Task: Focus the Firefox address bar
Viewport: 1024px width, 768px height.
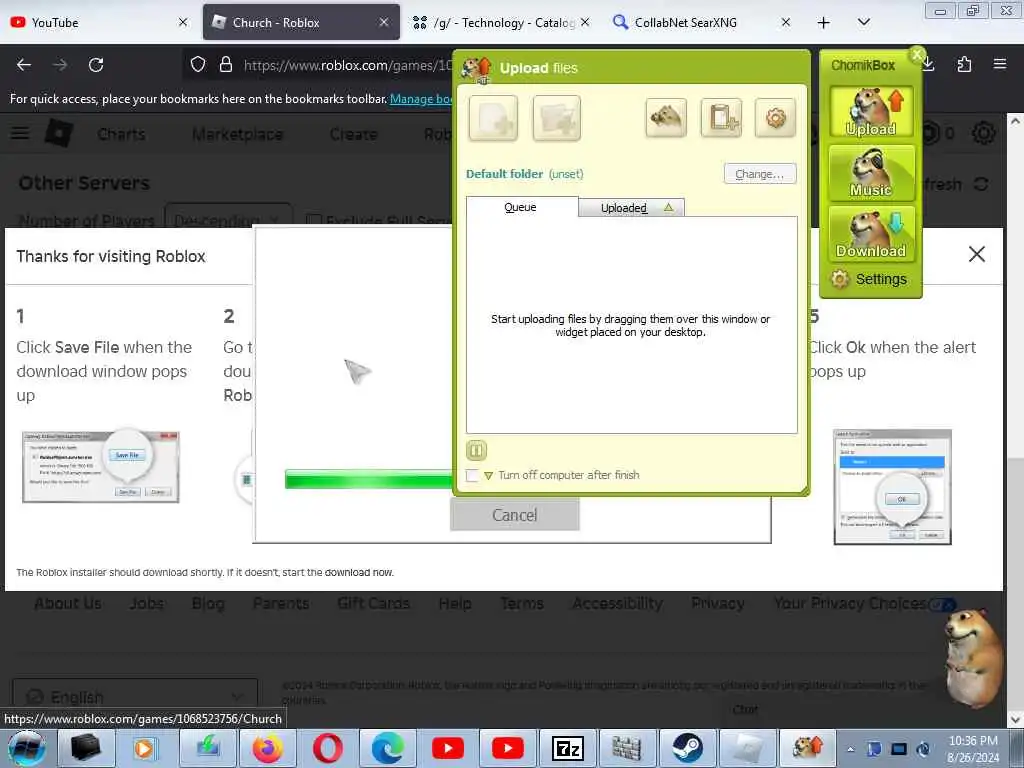Action: coord(347,65)
